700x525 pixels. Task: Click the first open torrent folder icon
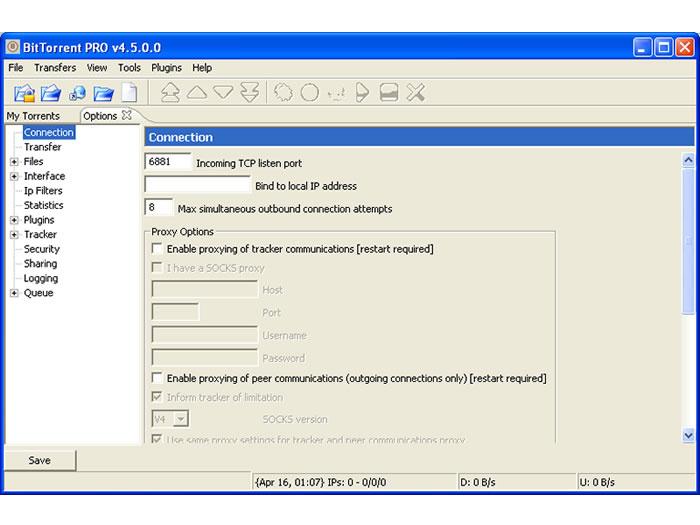(25, 93)
